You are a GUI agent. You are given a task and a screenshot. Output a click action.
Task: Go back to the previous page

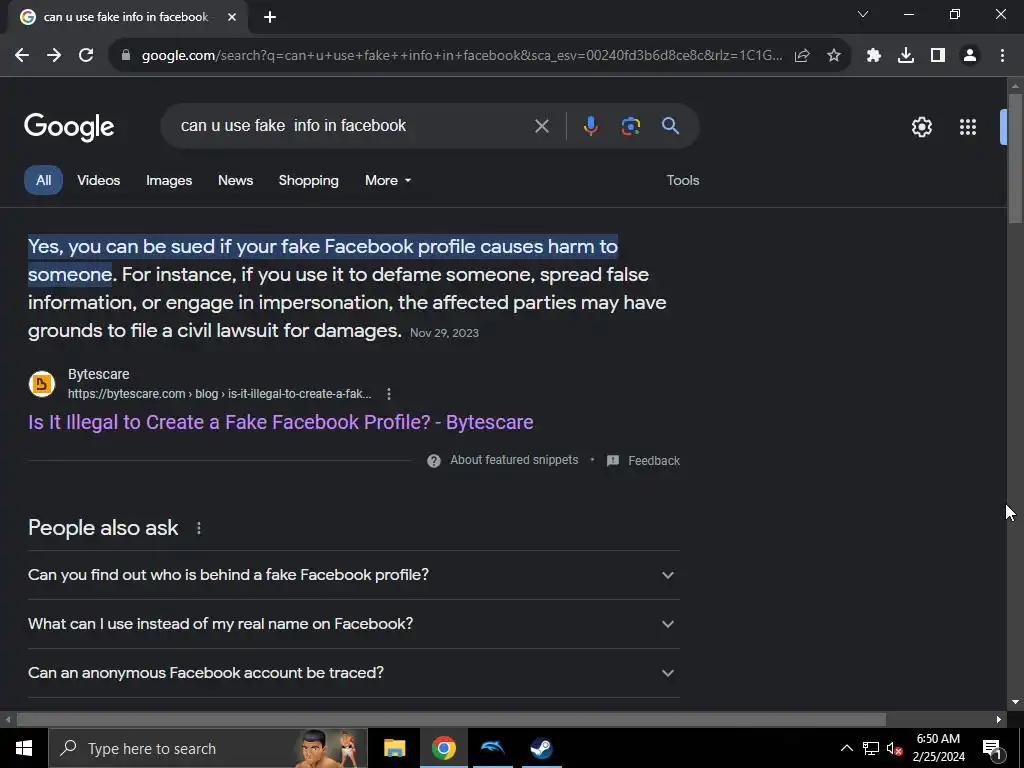[22, 56]
